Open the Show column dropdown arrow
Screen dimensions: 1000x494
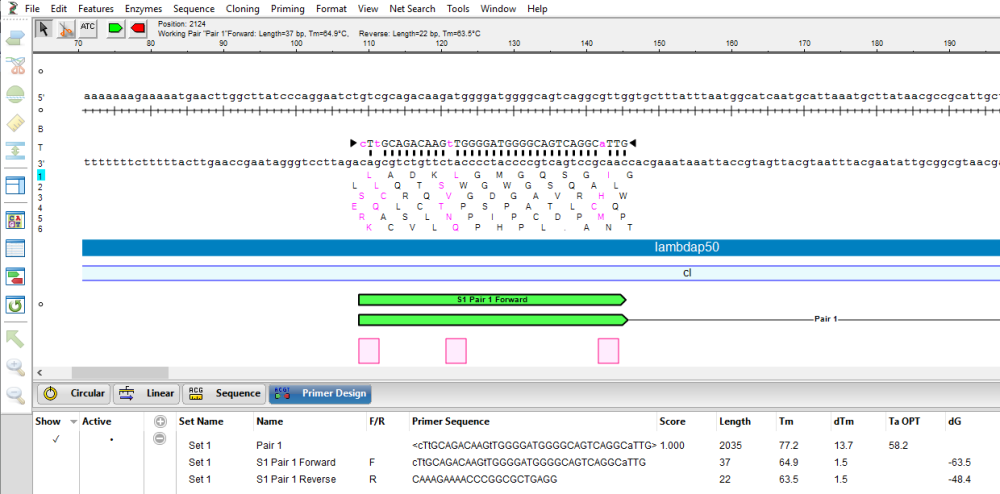point(73,422)
